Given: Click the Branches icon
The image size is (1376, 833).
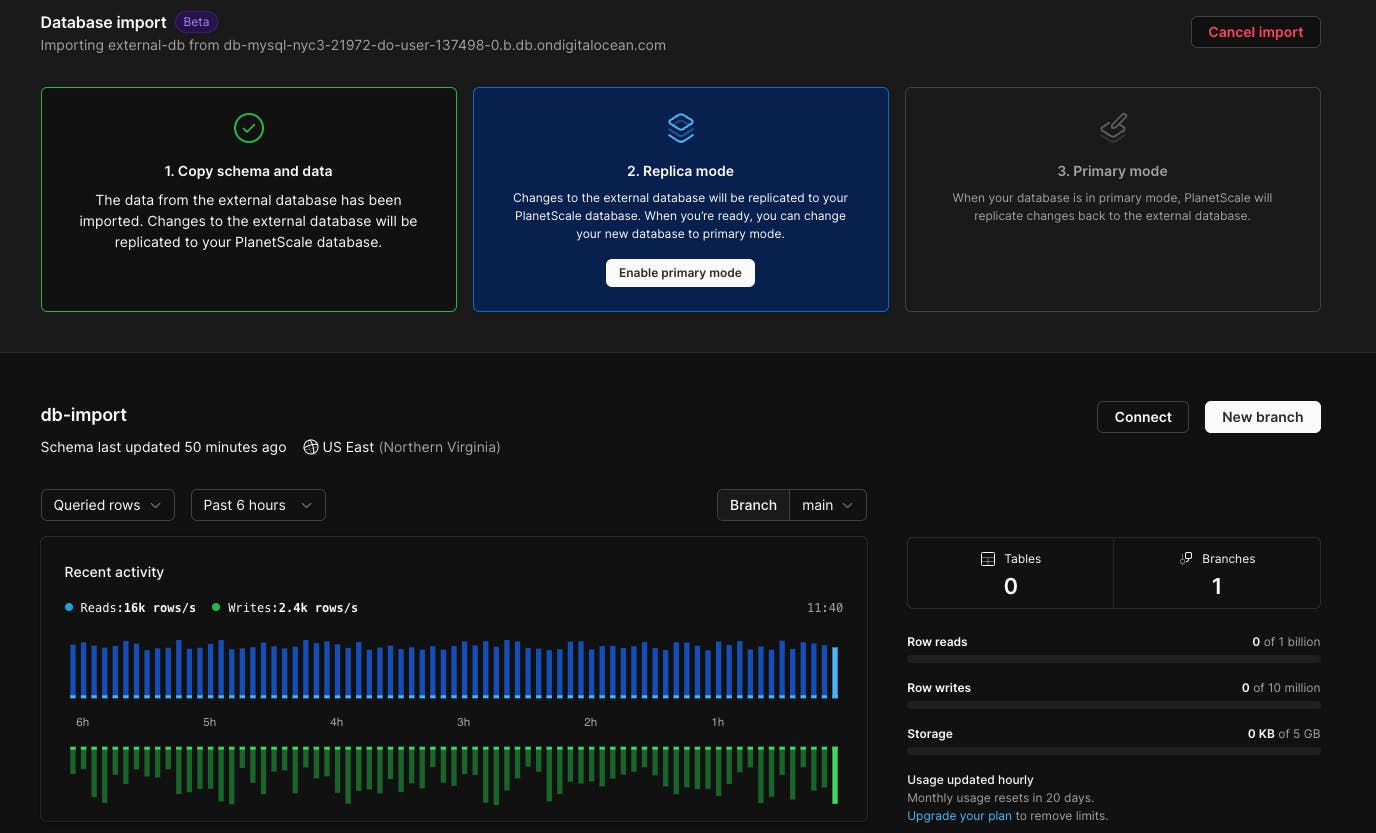Looking at the screenshot, I should [x=1186, y=559].
